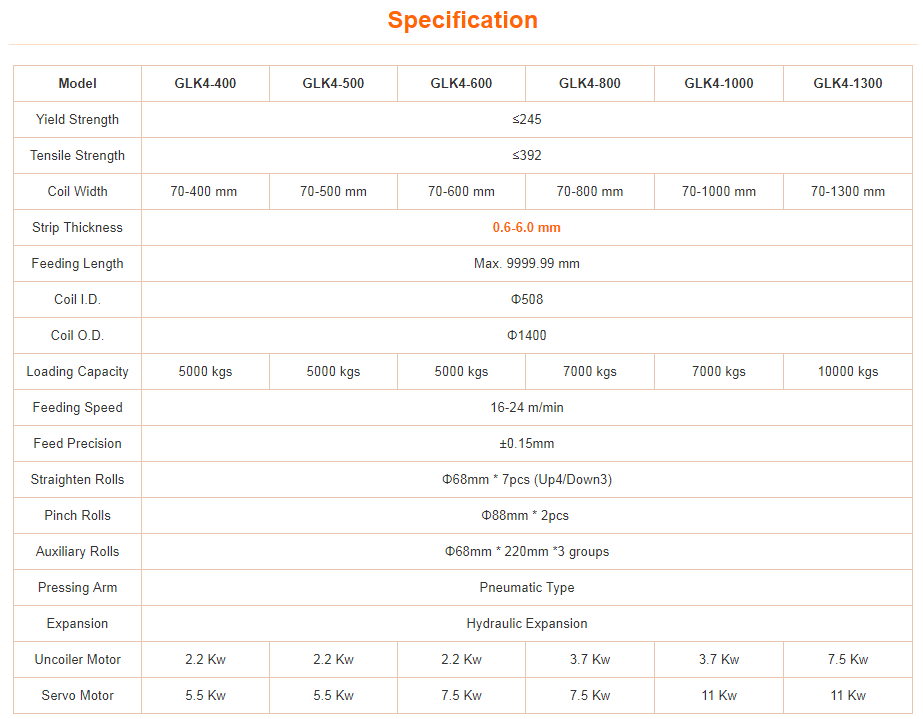Click the Specification heading
This screenshot has height=719, width=923.
click(463, 20)
